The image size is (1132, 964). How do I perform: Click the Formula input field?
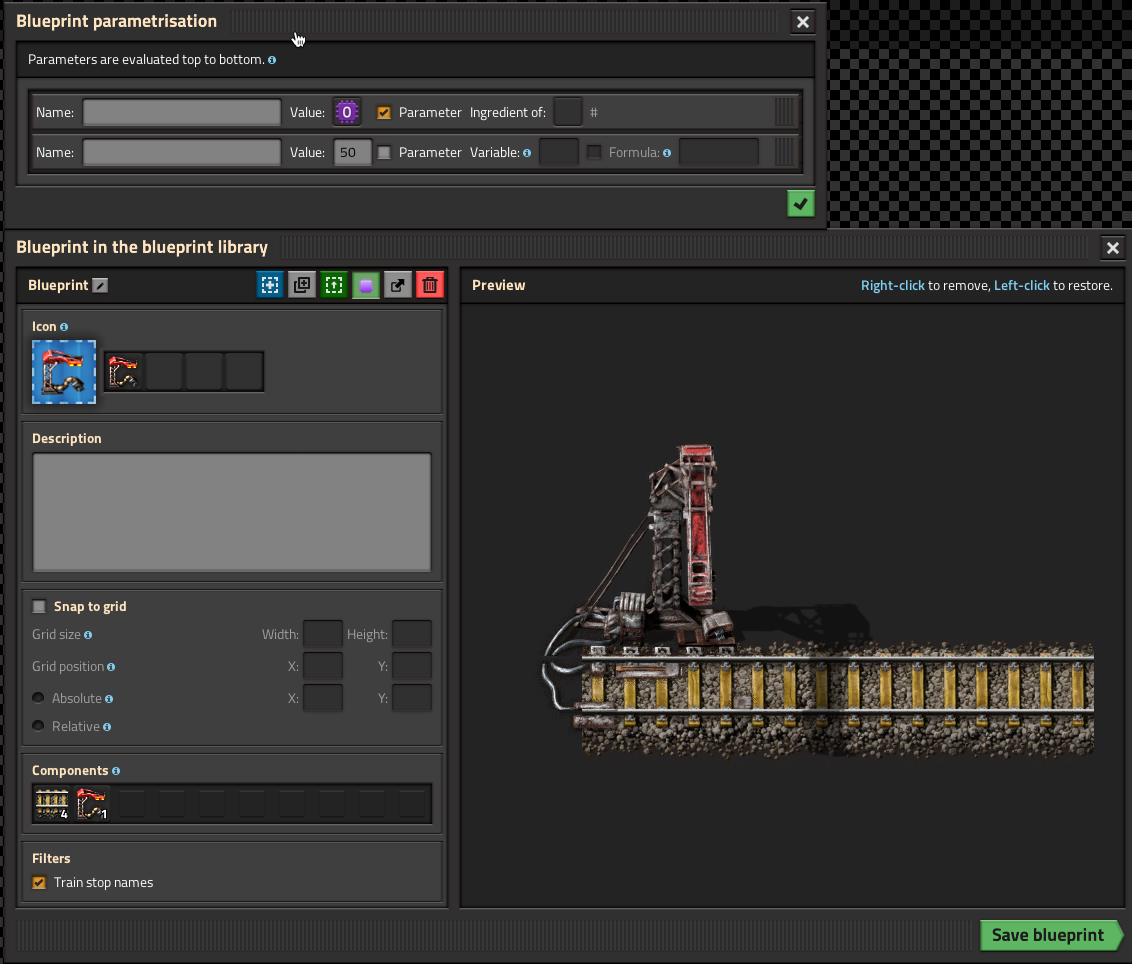[719, 152]
